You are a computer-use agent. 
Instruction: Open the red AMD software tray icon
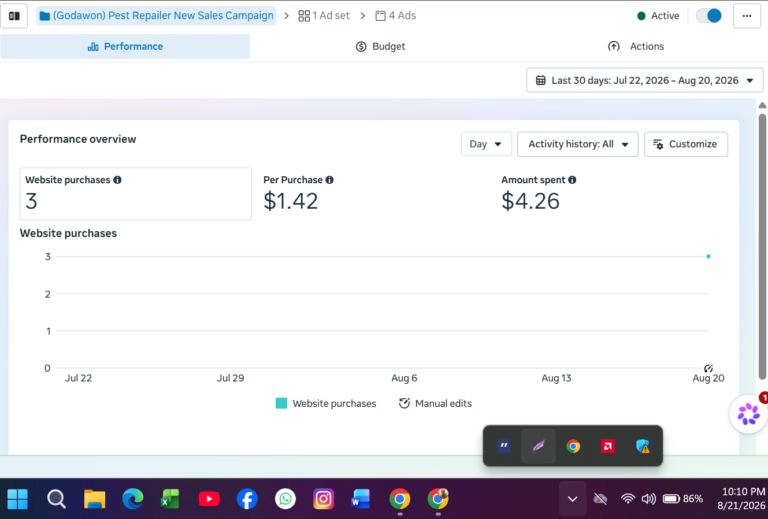(x=608, y=446)
